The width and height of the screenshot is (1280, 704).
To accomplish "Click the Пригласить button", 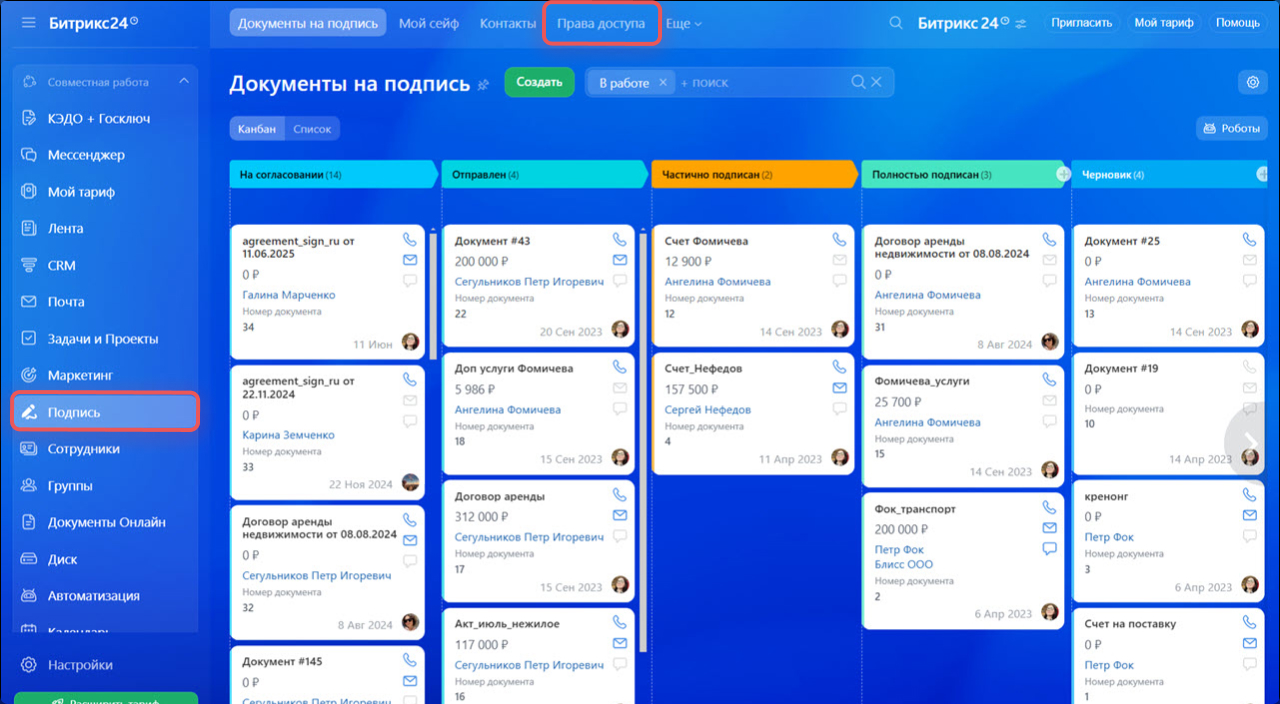I will (x=1082, y=23).
